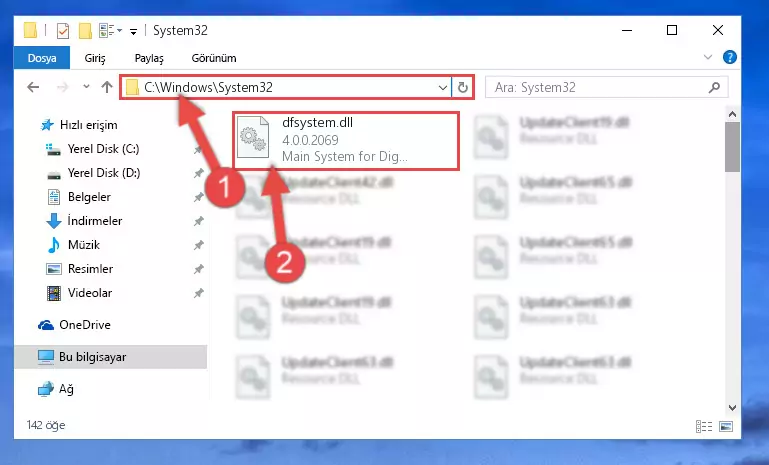Open the address bar history dropdown
This screenshot has width=769, height=465.
tap(443, 88)
